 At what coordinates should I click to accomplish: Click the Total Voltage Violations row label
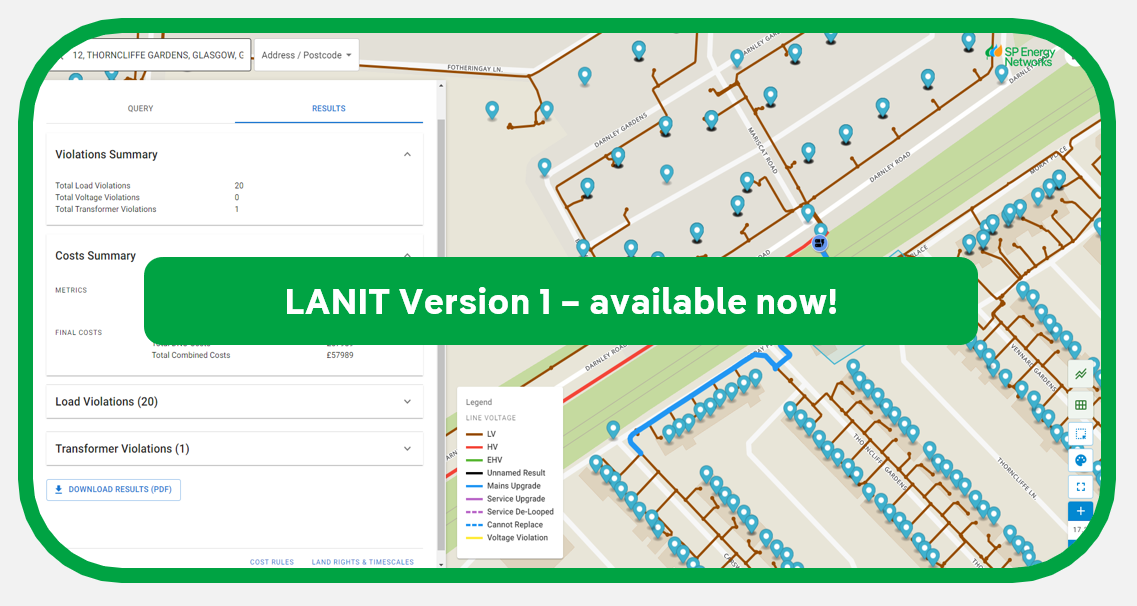[x=97, y=197]
